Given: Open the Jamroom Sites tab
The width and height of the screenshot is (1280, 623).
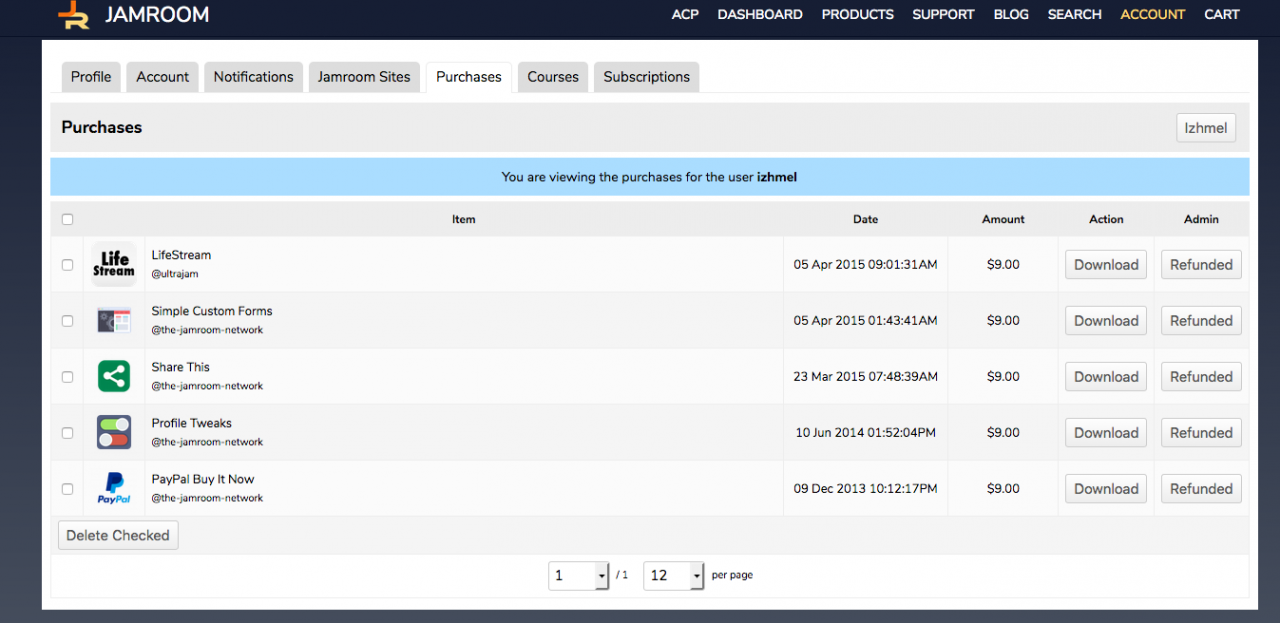Looking at the screenshot, I should pyautogui.click(x=364, y=77).
